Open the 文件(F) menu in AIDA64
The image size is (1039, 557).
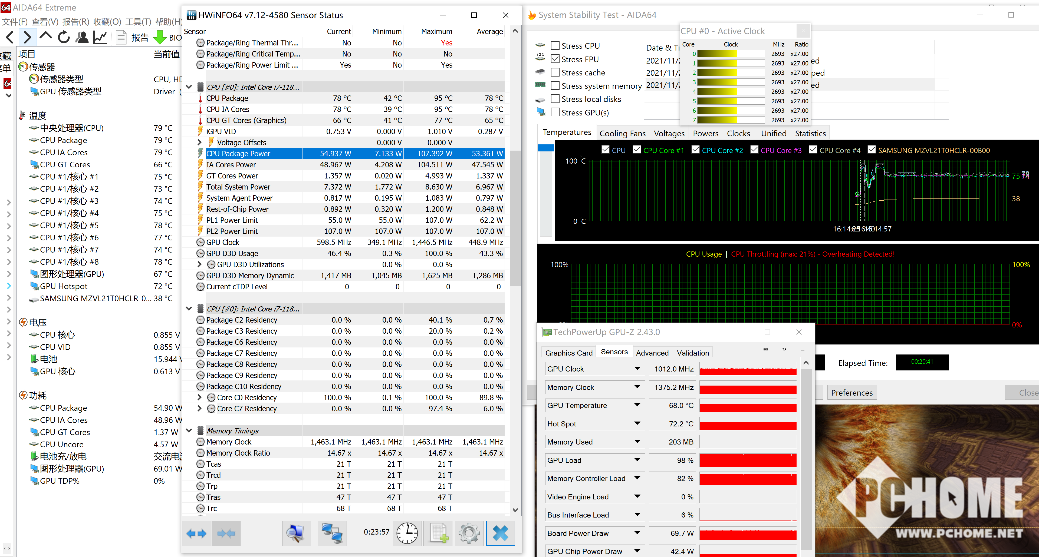point(15,22)
